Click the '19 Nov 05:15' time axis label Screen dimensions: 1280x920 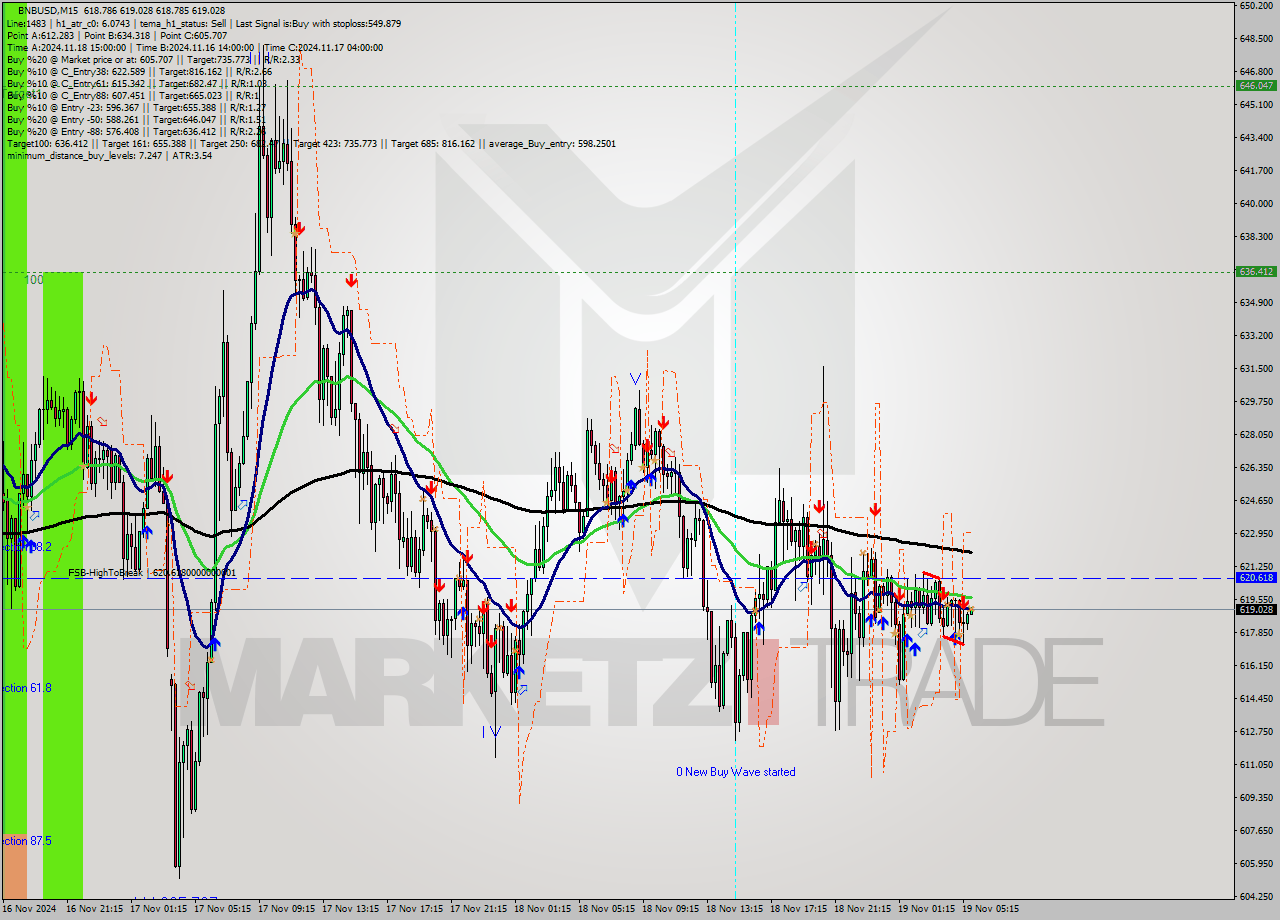pos(991,909)
